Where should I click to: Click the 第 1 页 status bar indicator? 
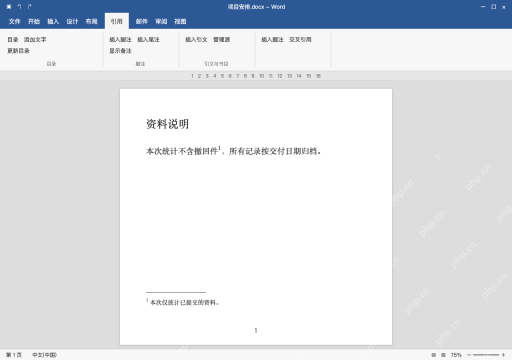point(14,355)
